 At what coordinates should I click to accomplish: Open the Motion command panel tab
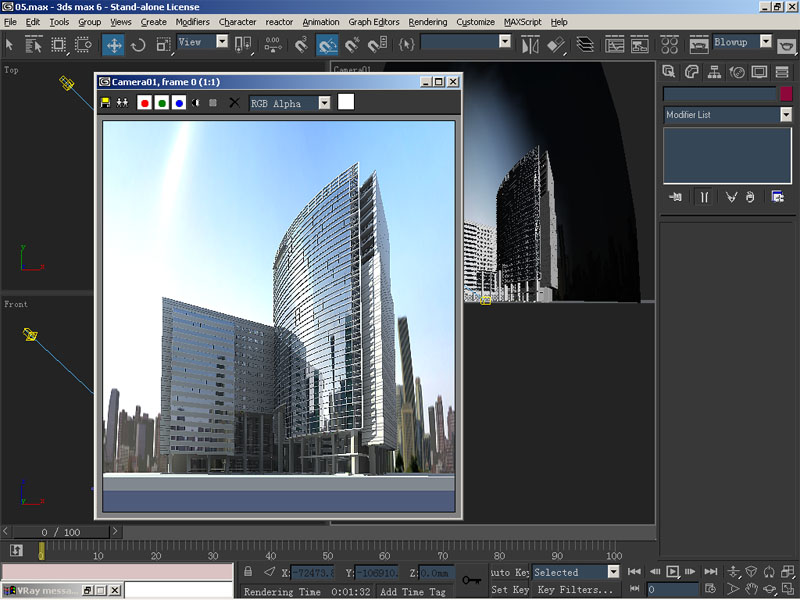tap(737, 71)
